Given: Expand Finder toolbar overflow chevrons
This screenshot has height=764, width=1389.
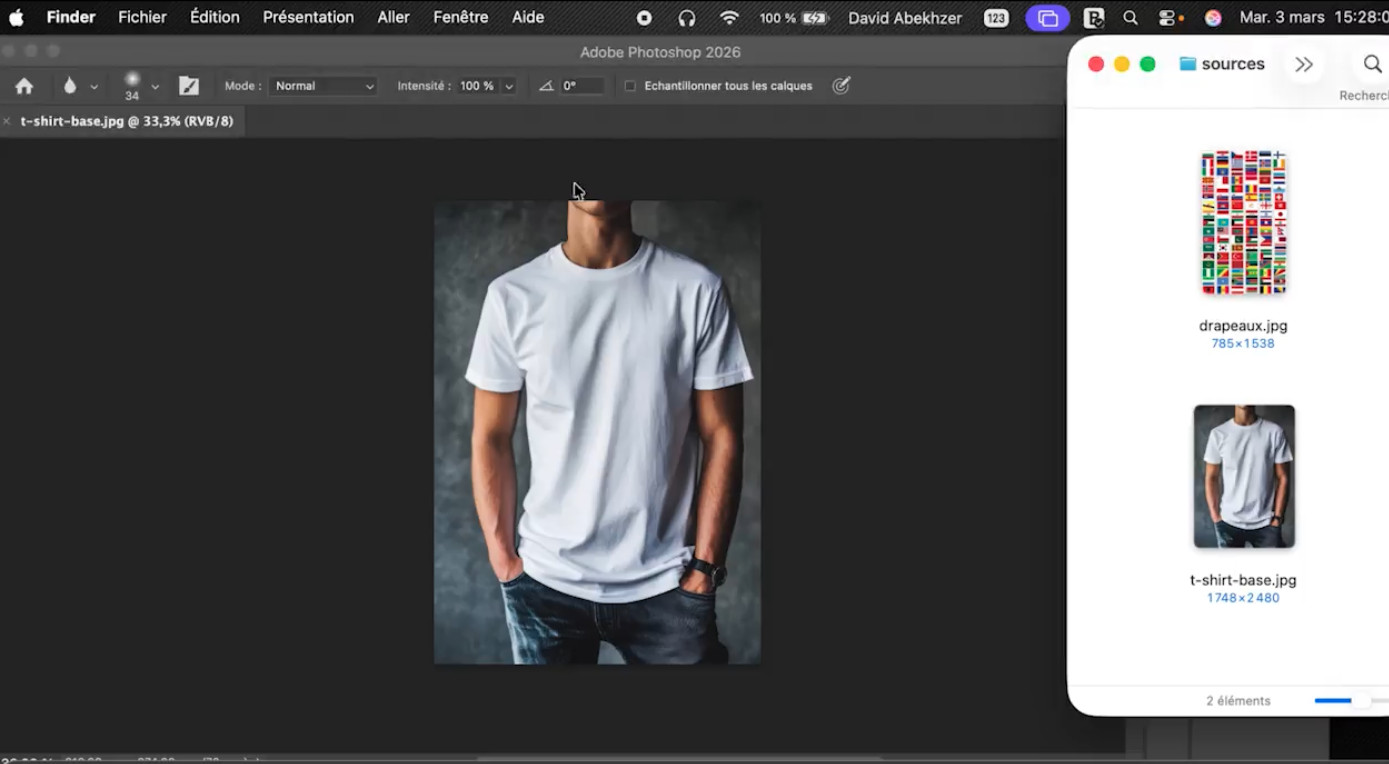Looking at the screenshot, I should [1303, 64].
